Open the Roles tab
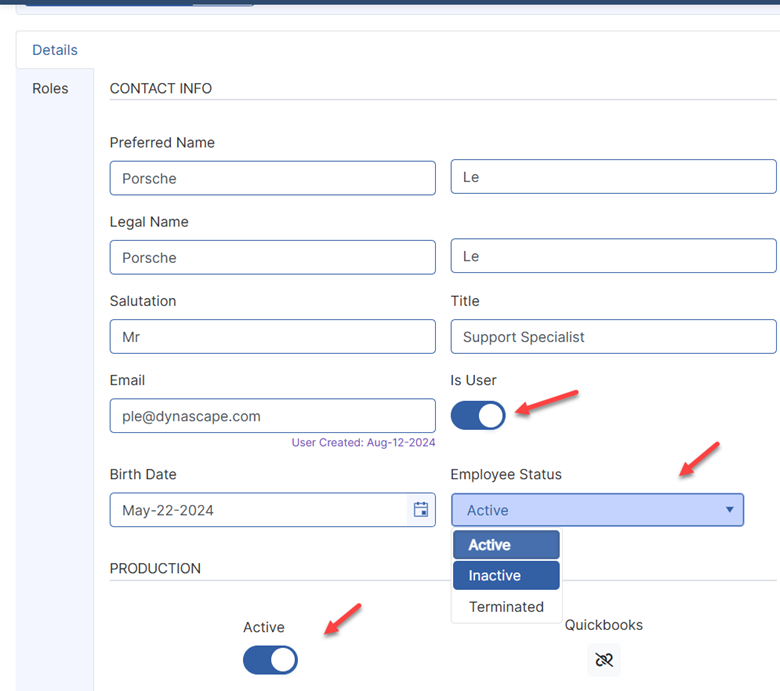This screenshot has height=691, width=780. click(50, 88)
